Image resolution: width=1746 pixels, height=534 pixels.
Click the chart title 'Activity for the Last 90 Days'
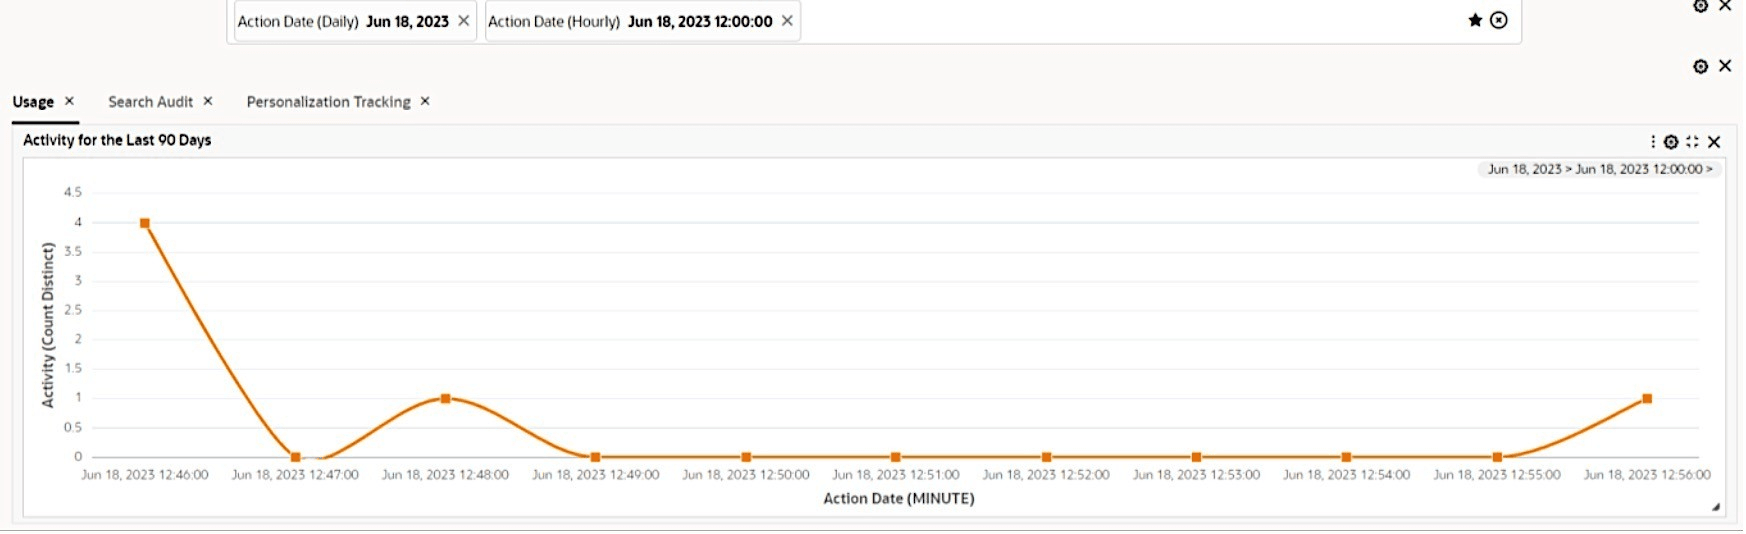pyautogui.click(x=117, y=140)
